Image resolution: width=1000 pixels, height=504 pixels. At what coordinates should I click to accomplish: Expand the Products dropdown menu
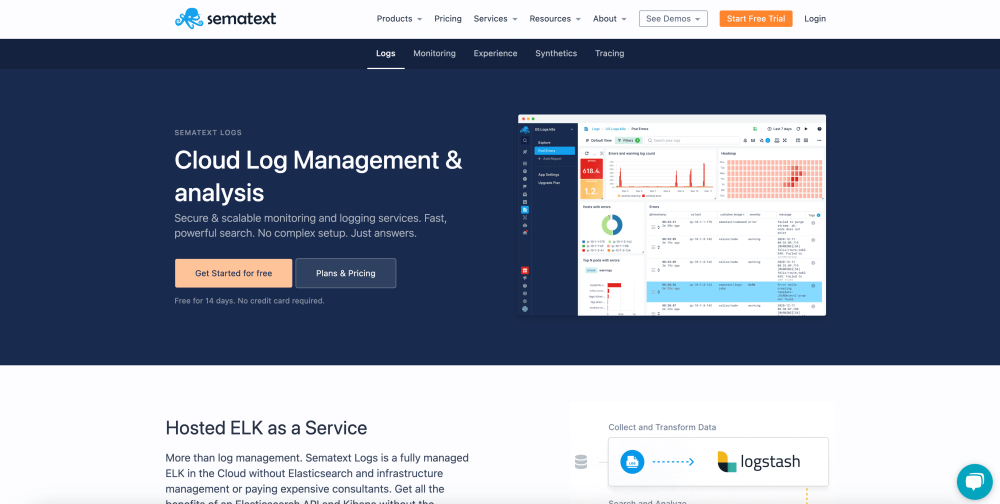pos(399,19)
